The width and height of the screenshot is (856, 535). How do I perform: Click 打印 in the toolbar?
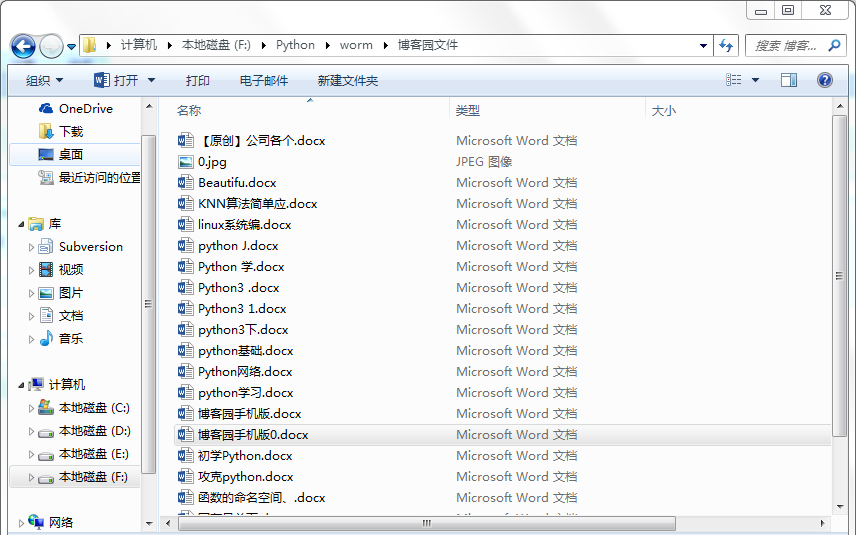pyautogui.click(x=198, y=81)
